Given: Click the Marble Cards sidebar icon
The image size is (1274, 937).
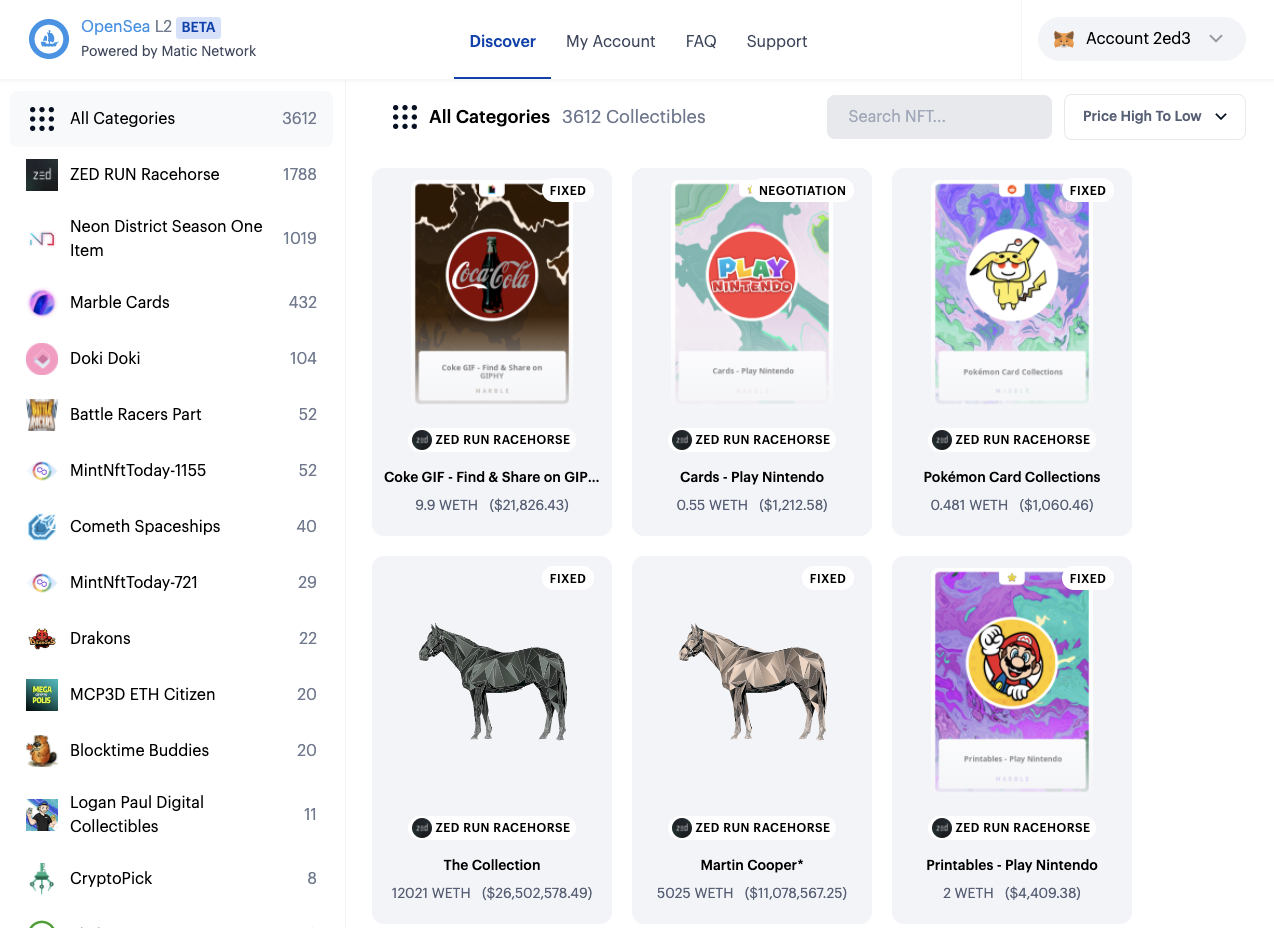Looking at the screenshot, I should point(42,302).
